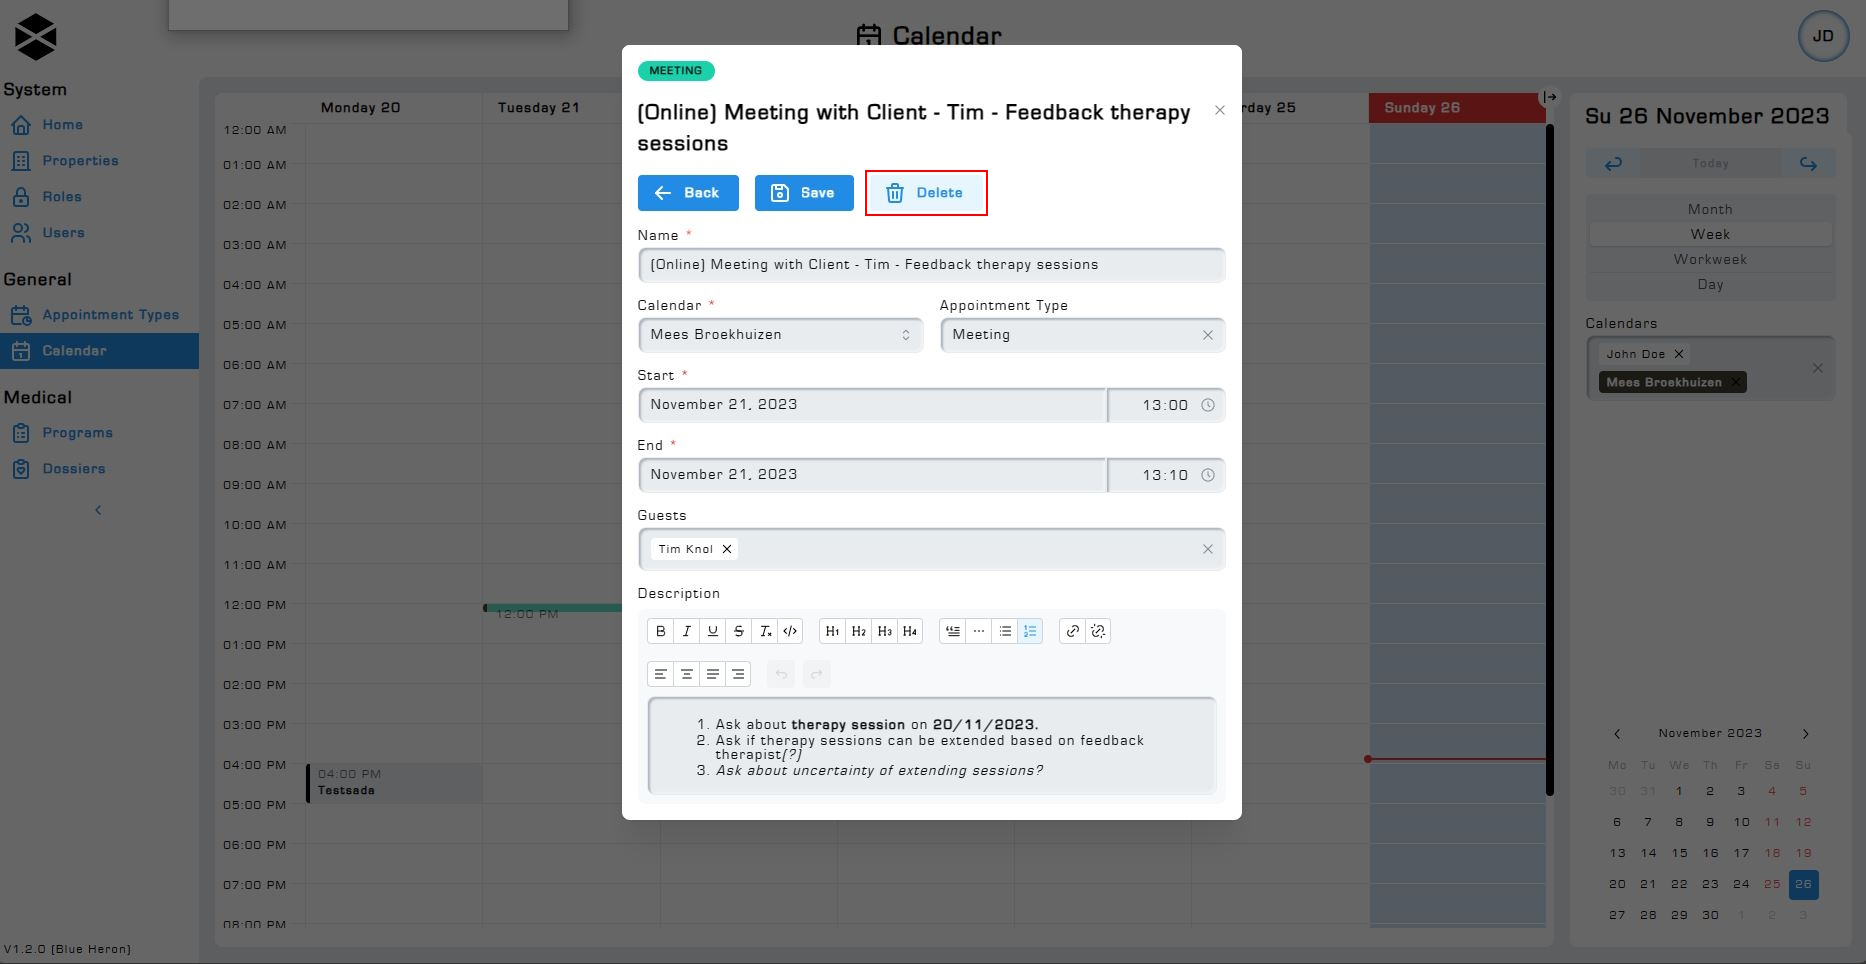This screenshot has height=964, width=1866.
Task: Apply Heading 4 style
Action: point(910,631)
